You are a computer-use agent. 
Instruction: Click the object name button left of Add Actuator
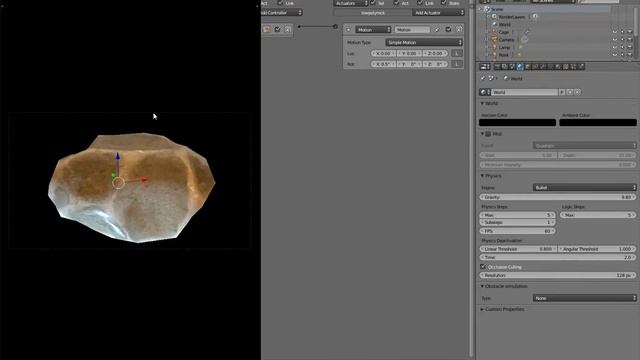tap(373, 13)
